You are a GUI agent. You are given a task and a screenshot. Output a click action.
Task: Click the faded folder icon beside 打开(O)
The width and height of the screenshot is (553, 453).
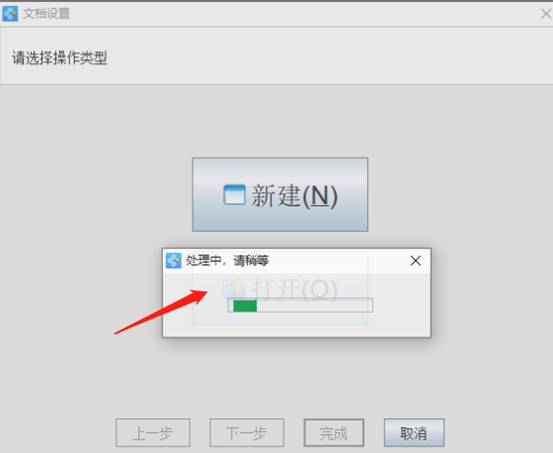[234, 288]
